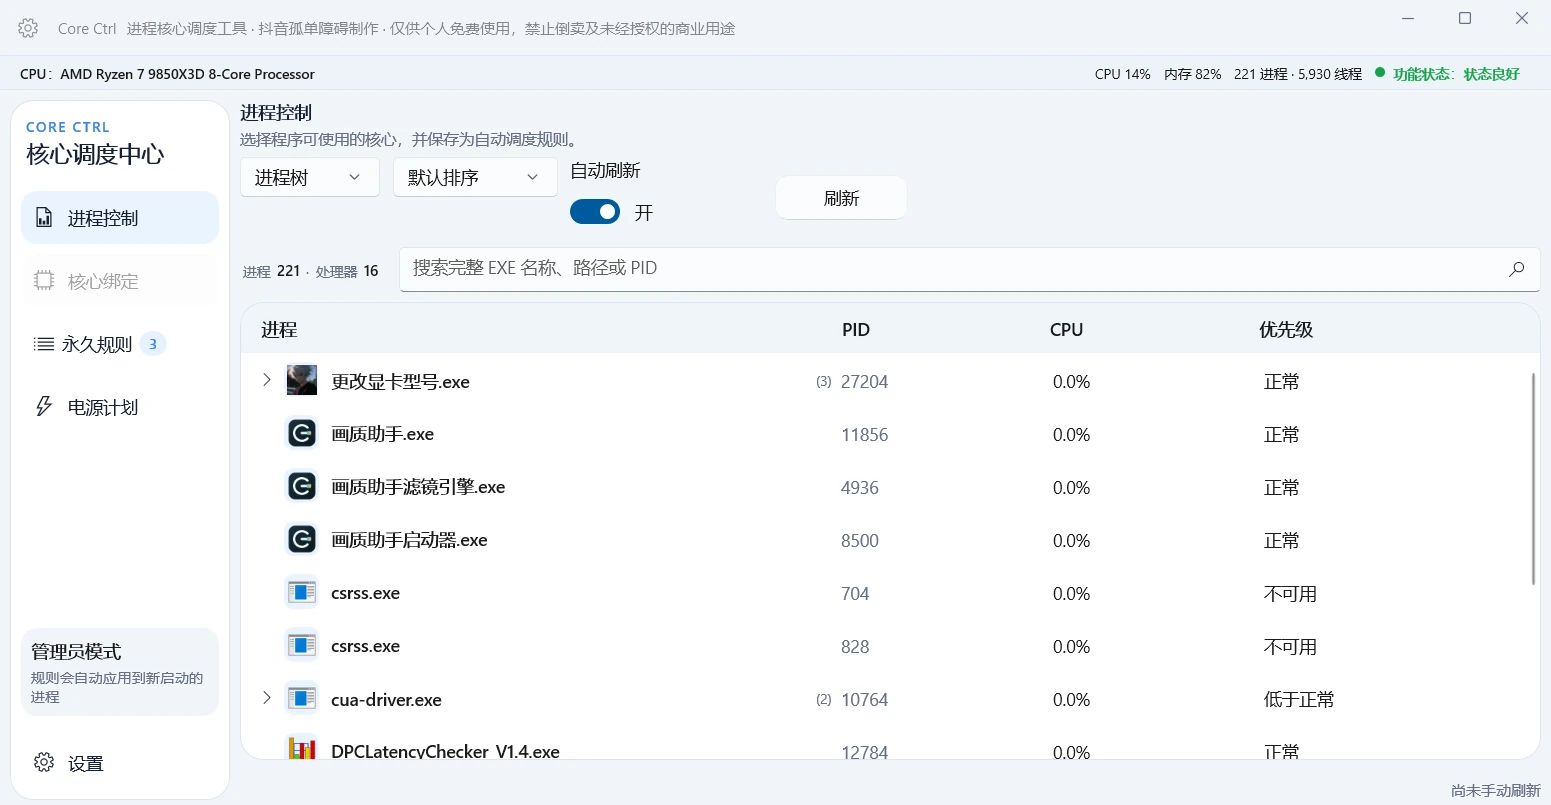
Task: Click the AMD Ryzen 7 9850X3D processor name
Action: [x=187, y=74]
